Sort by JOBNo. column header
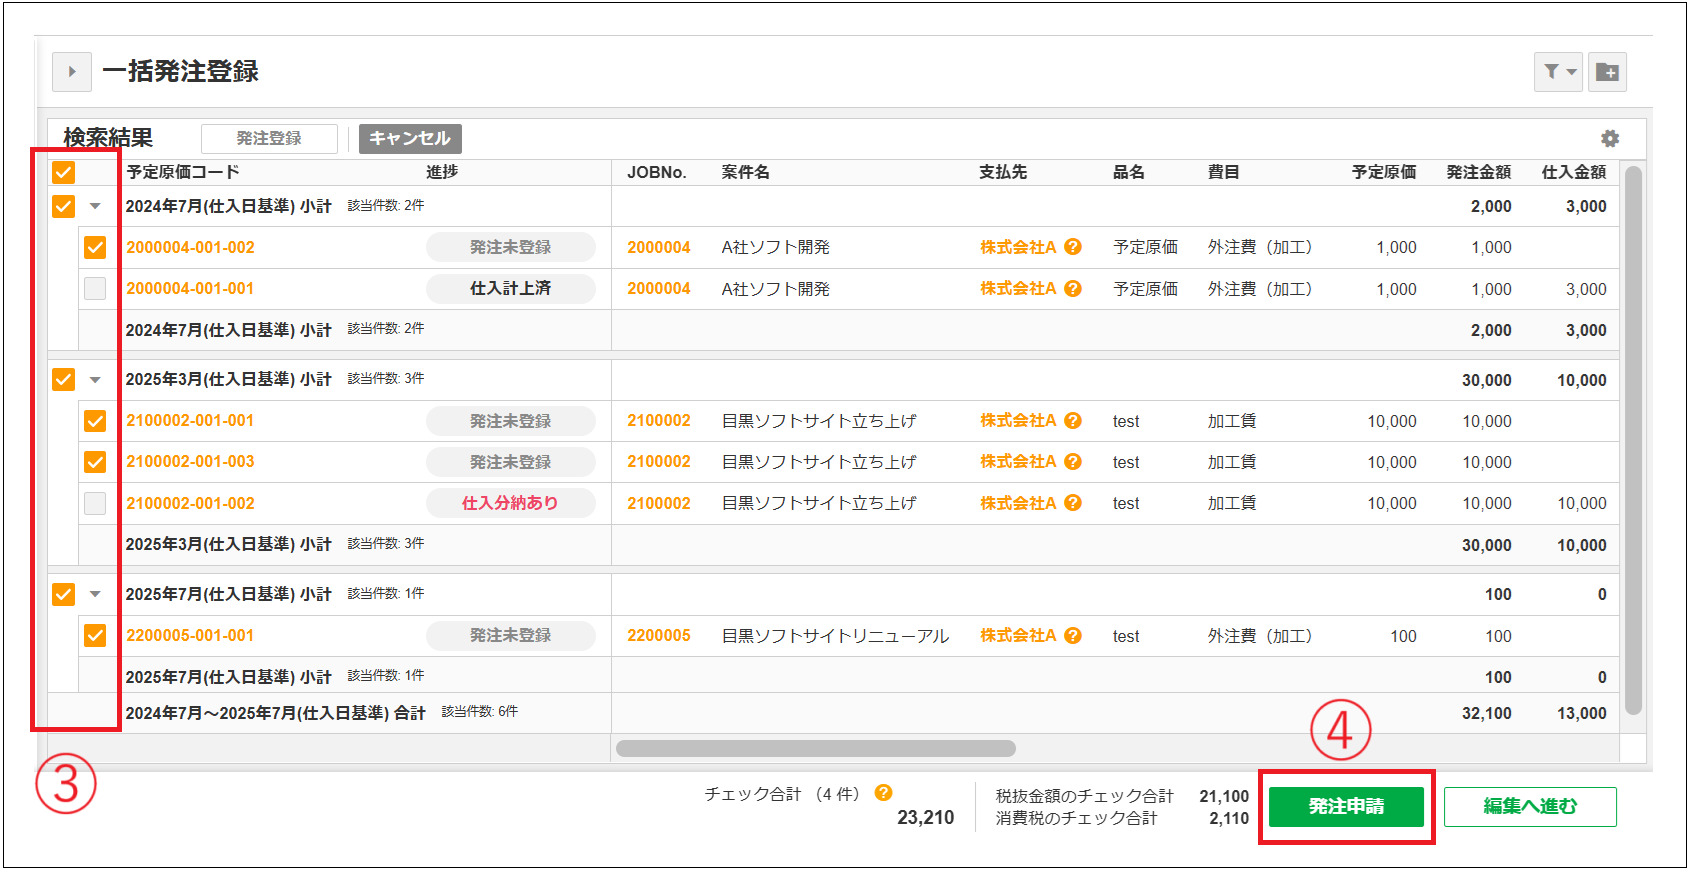Viewport: 1693px width, 875px height. coord(657,172)
